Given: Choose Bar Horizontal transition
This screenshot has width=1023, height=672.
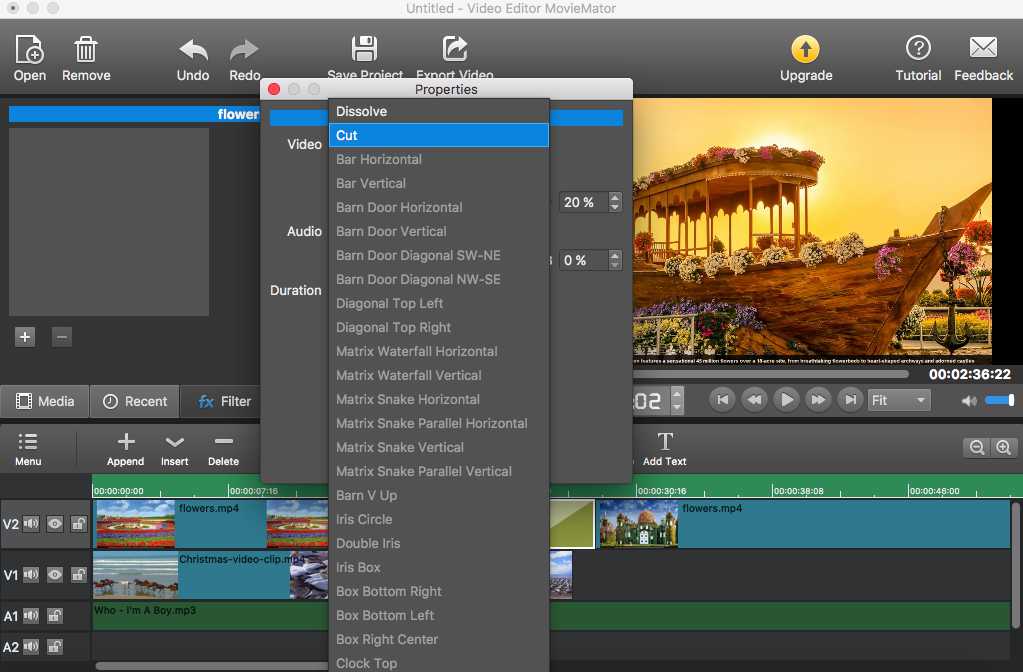Looking at the screenshot, I should click(x=438, y=159).
